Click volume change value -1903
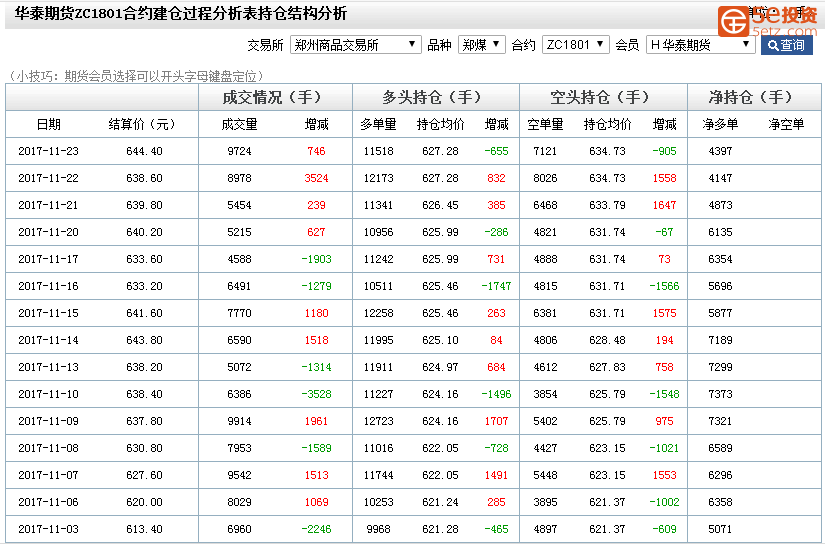 (x=316, y=259)
